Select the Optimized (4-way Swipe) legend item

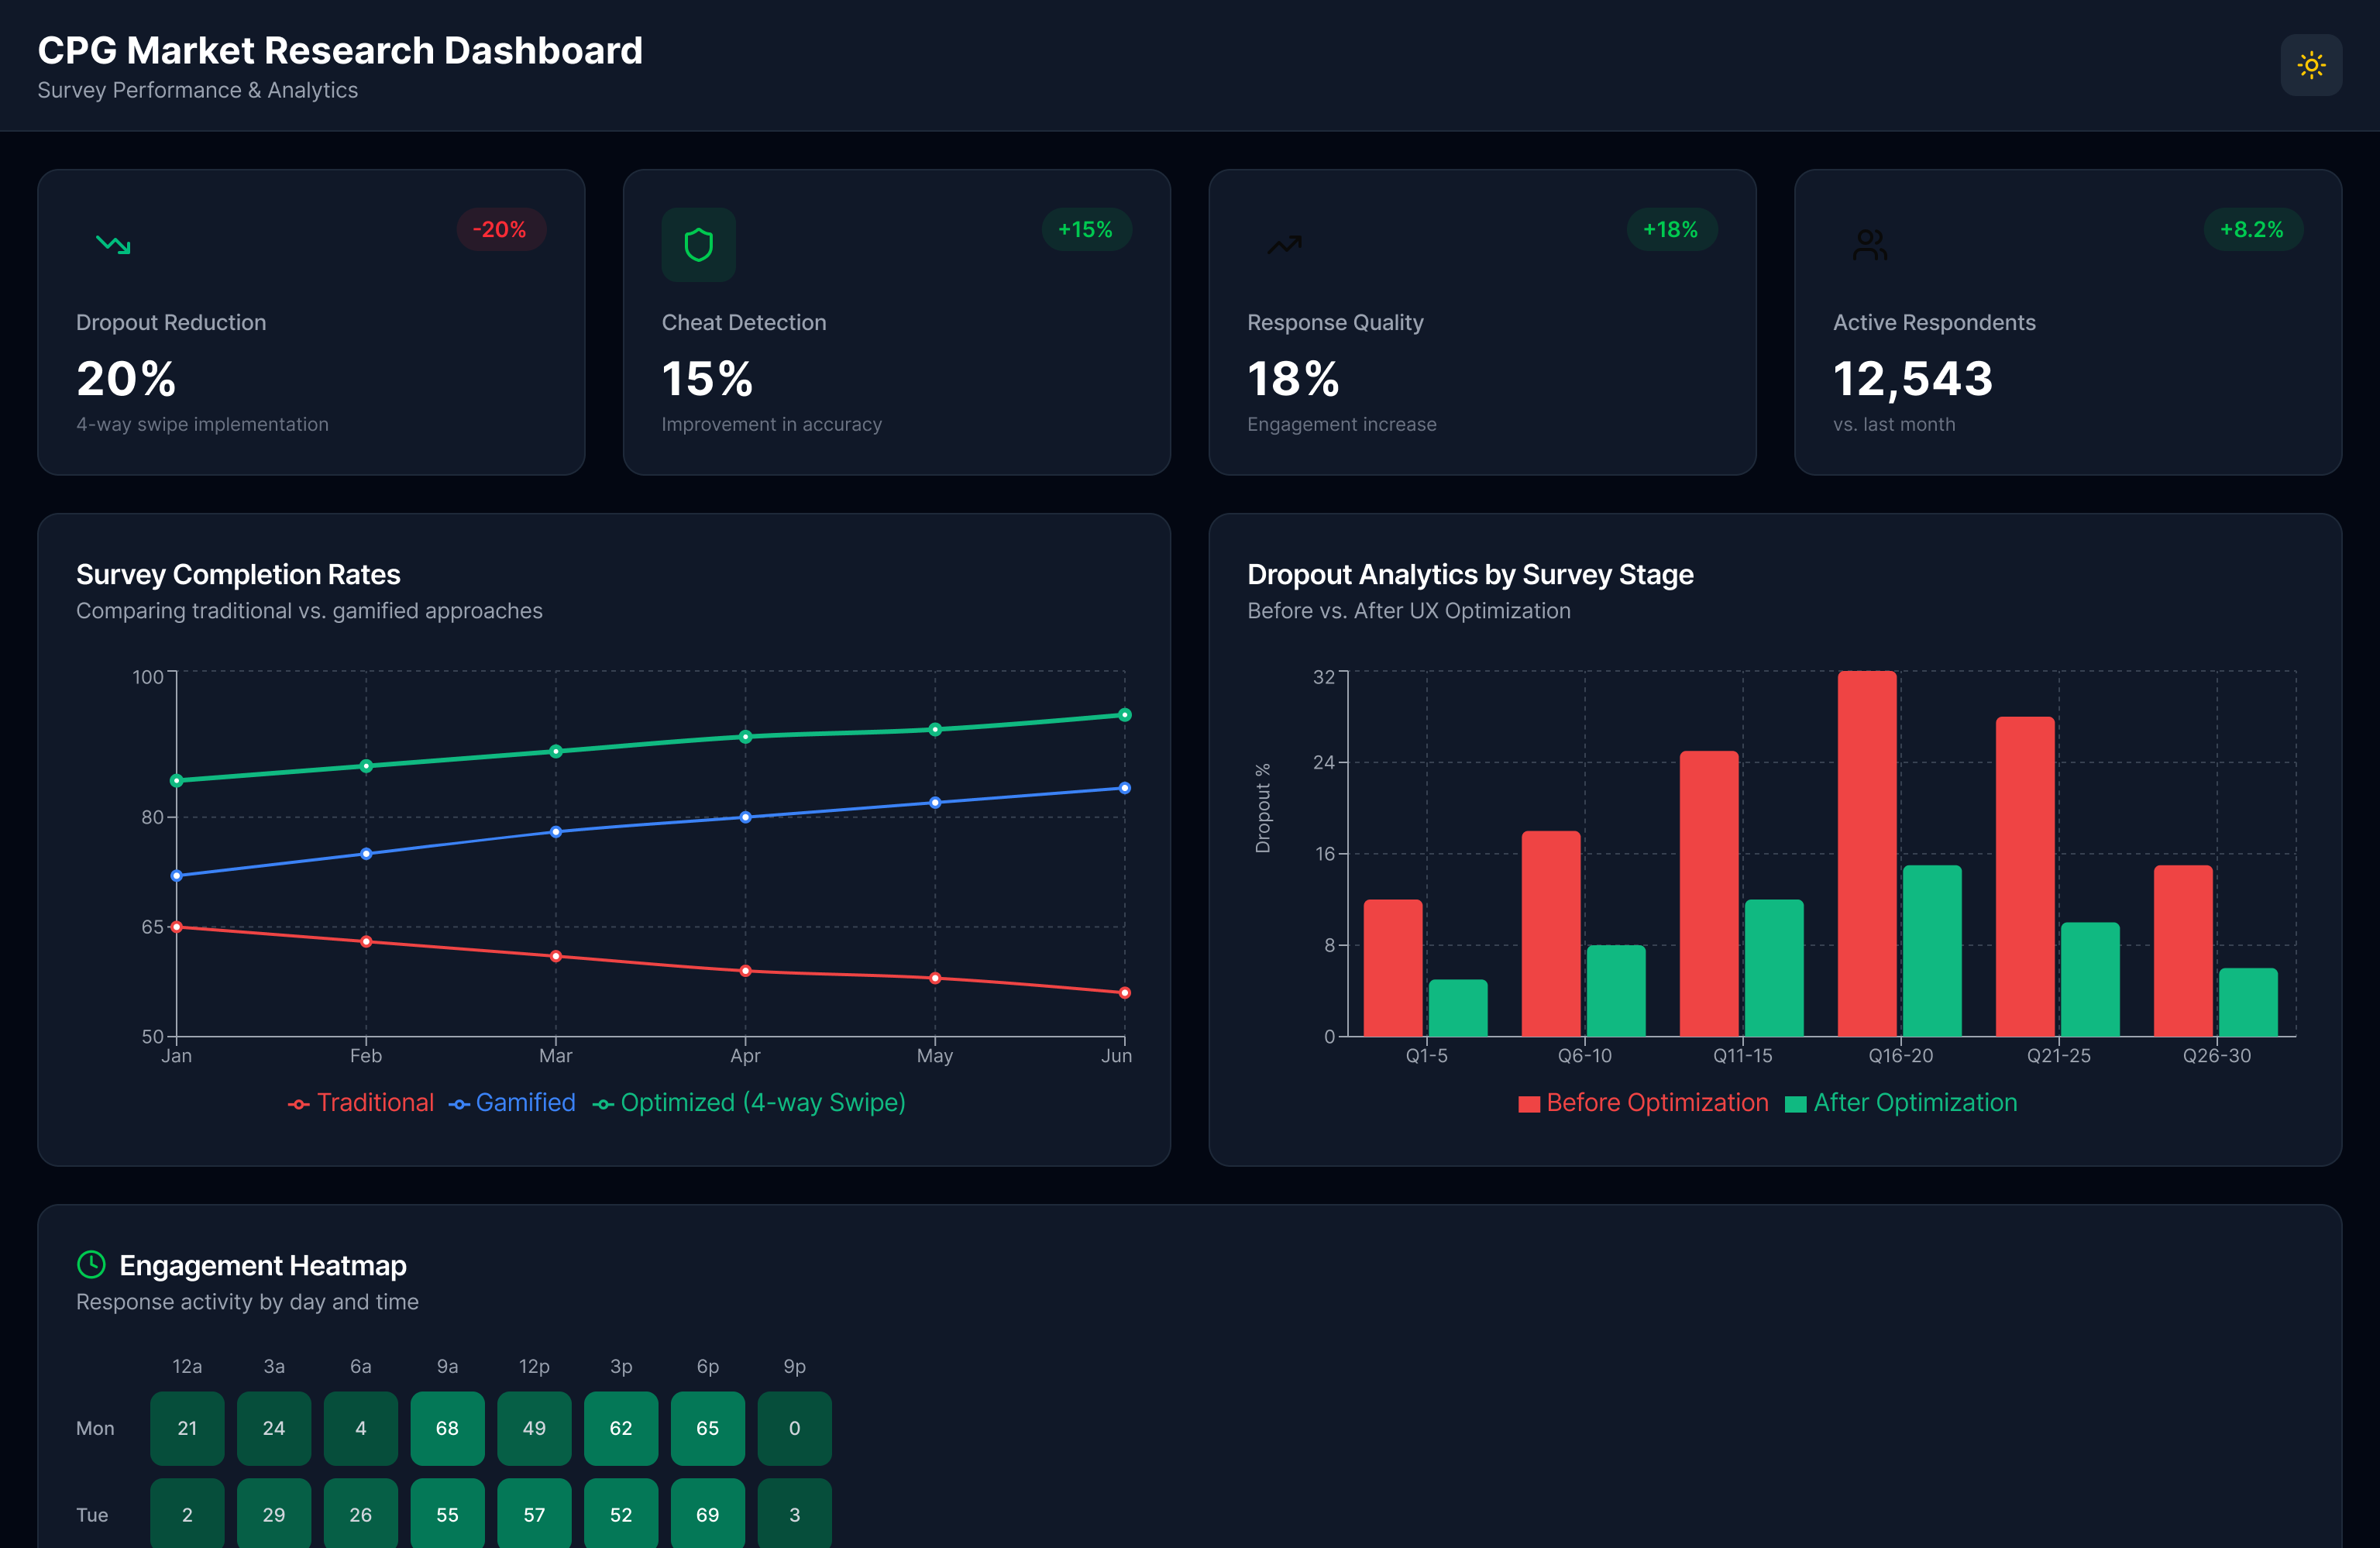coord(763,1102)
